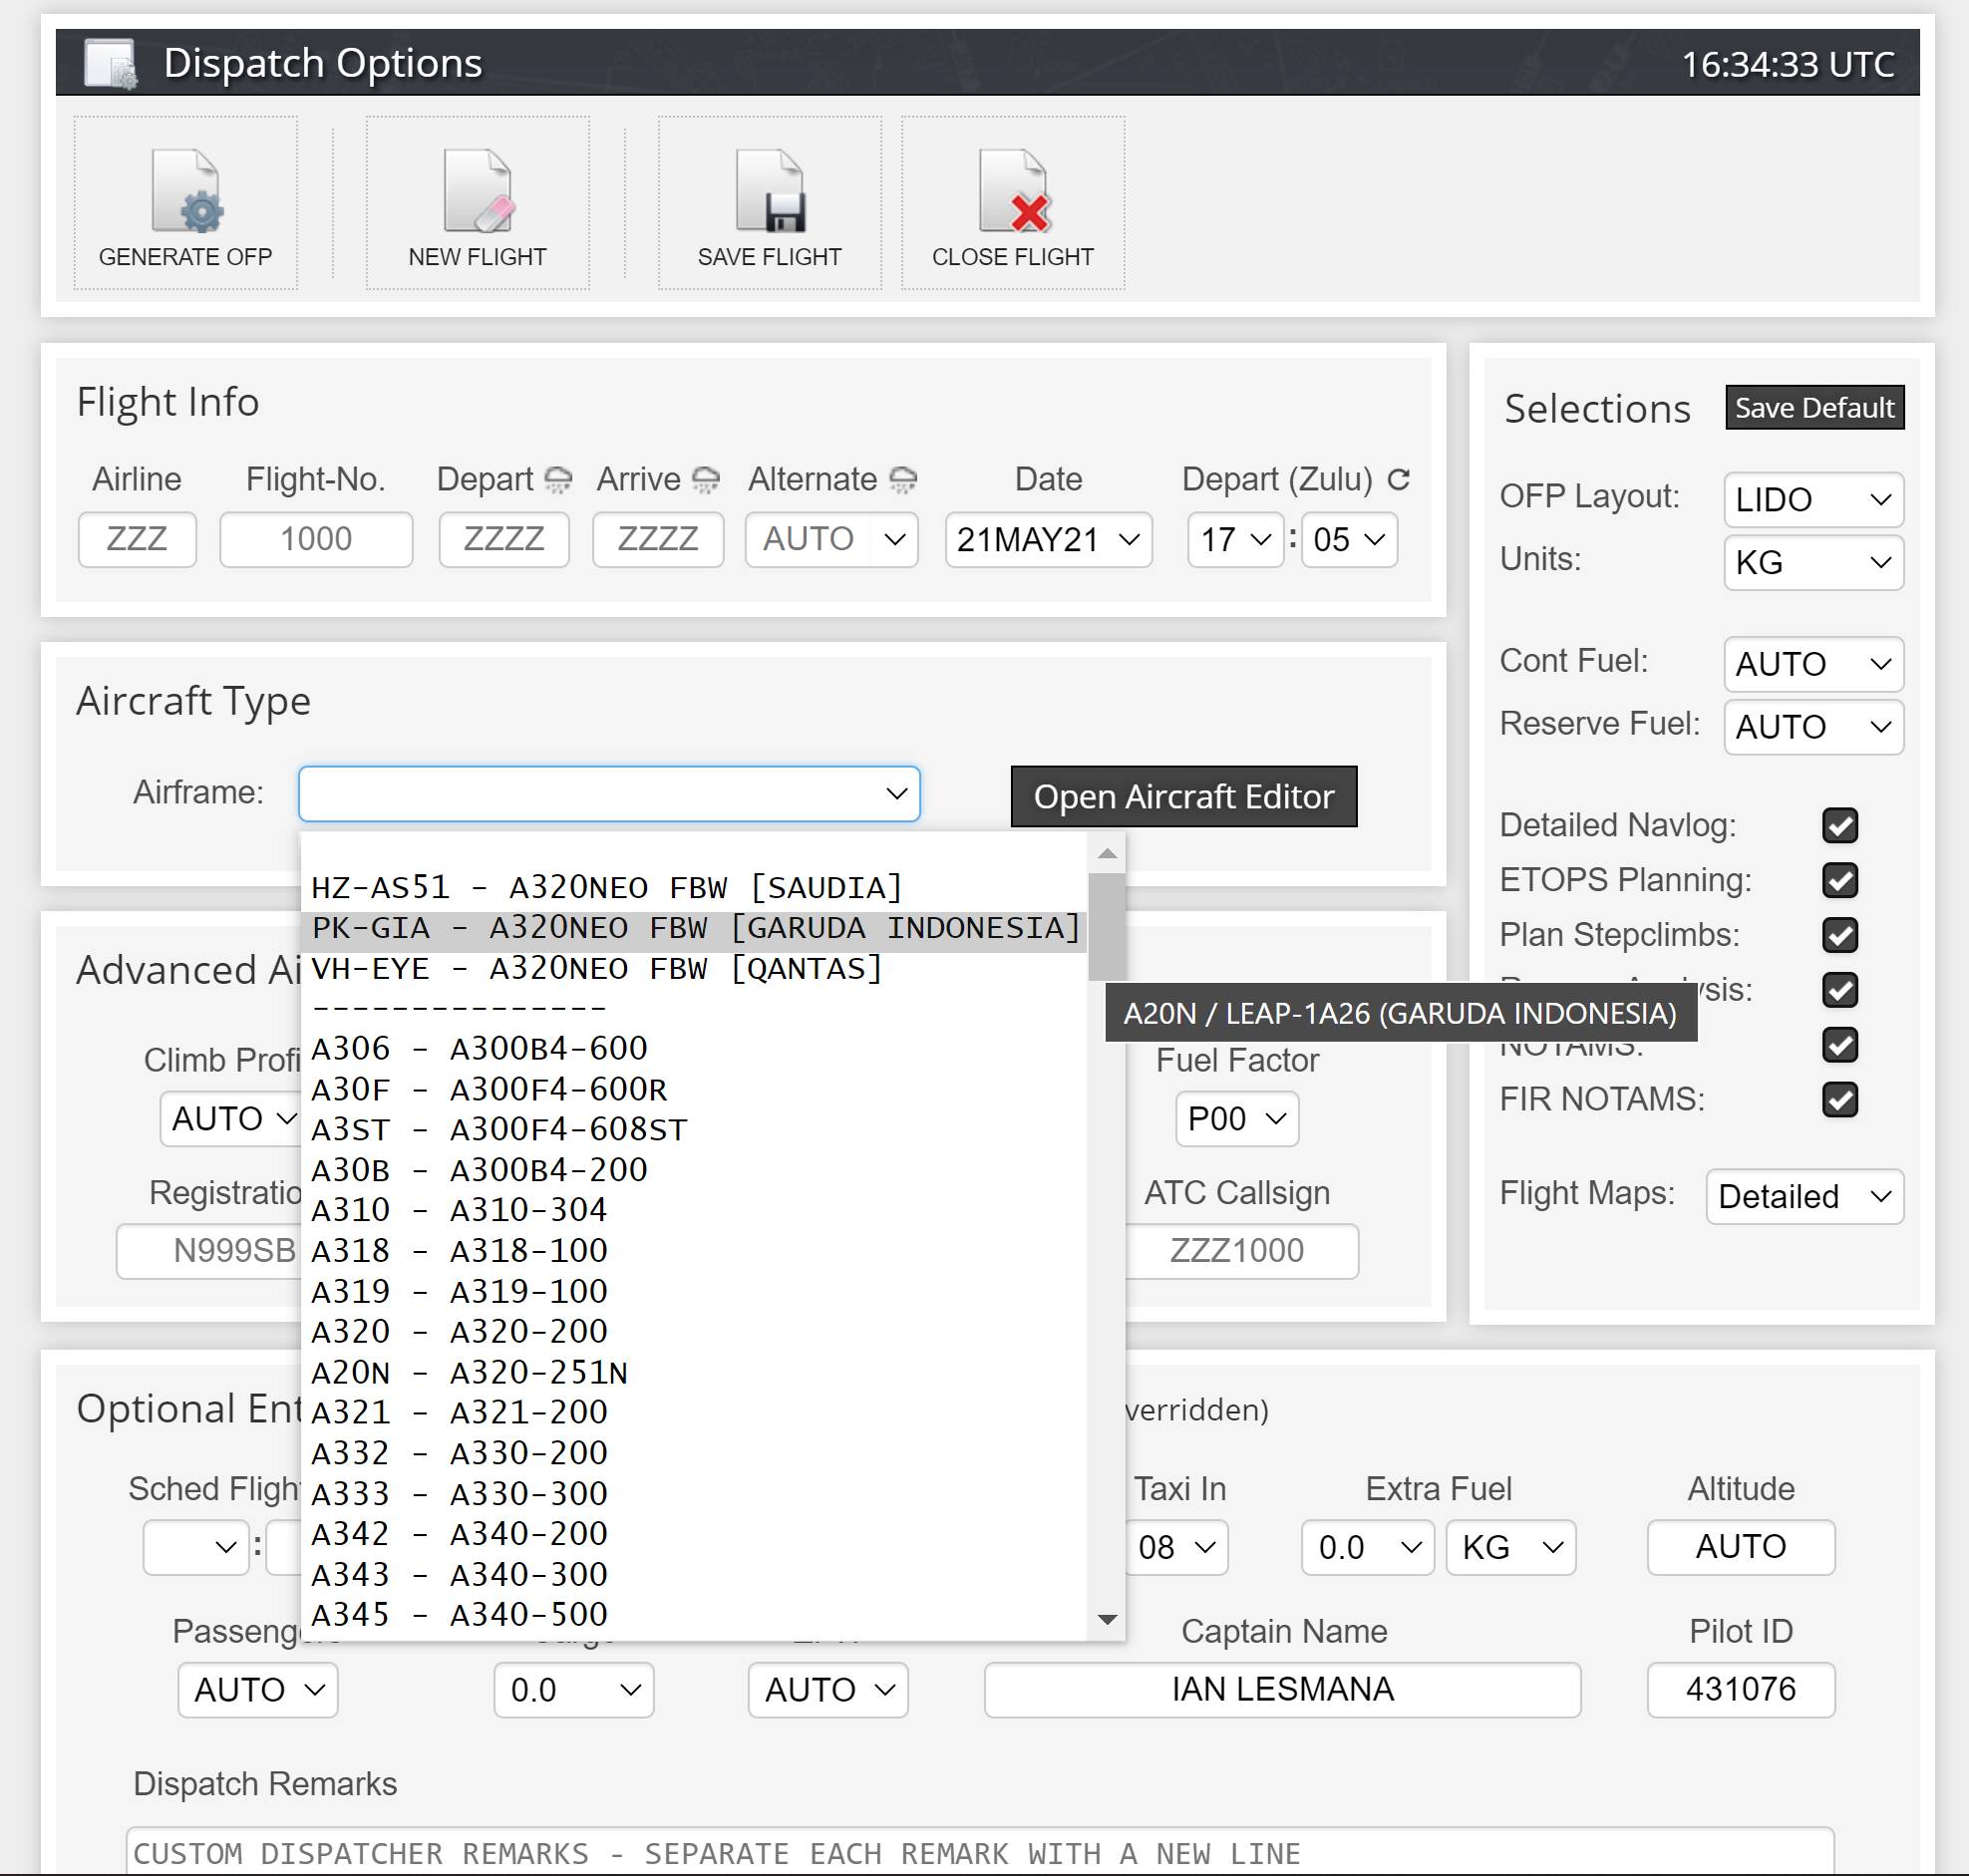Click the weather cloud icon beside Depart
Screen dimensions: 1969x1876
(x=558, y=480)
